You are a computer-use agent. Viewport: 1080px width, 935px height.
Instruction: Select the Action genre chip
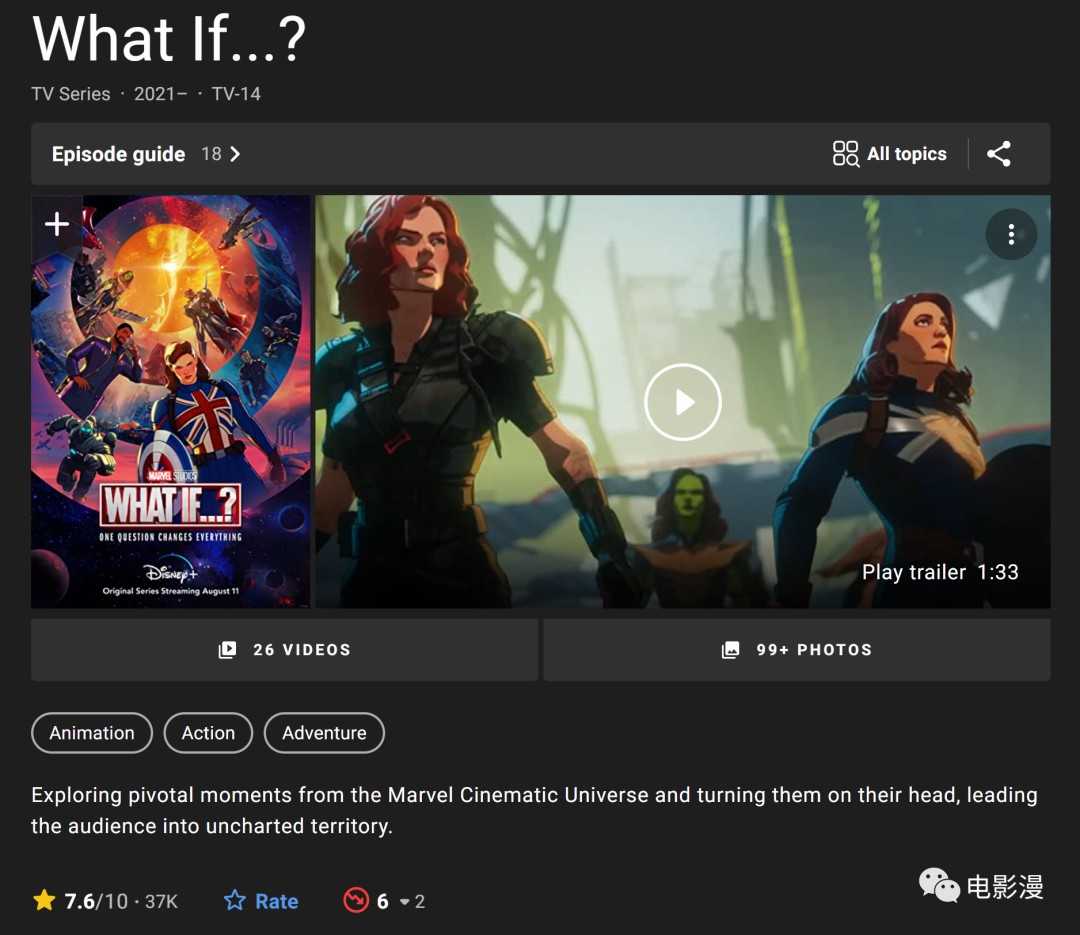[x=208, y=733]
